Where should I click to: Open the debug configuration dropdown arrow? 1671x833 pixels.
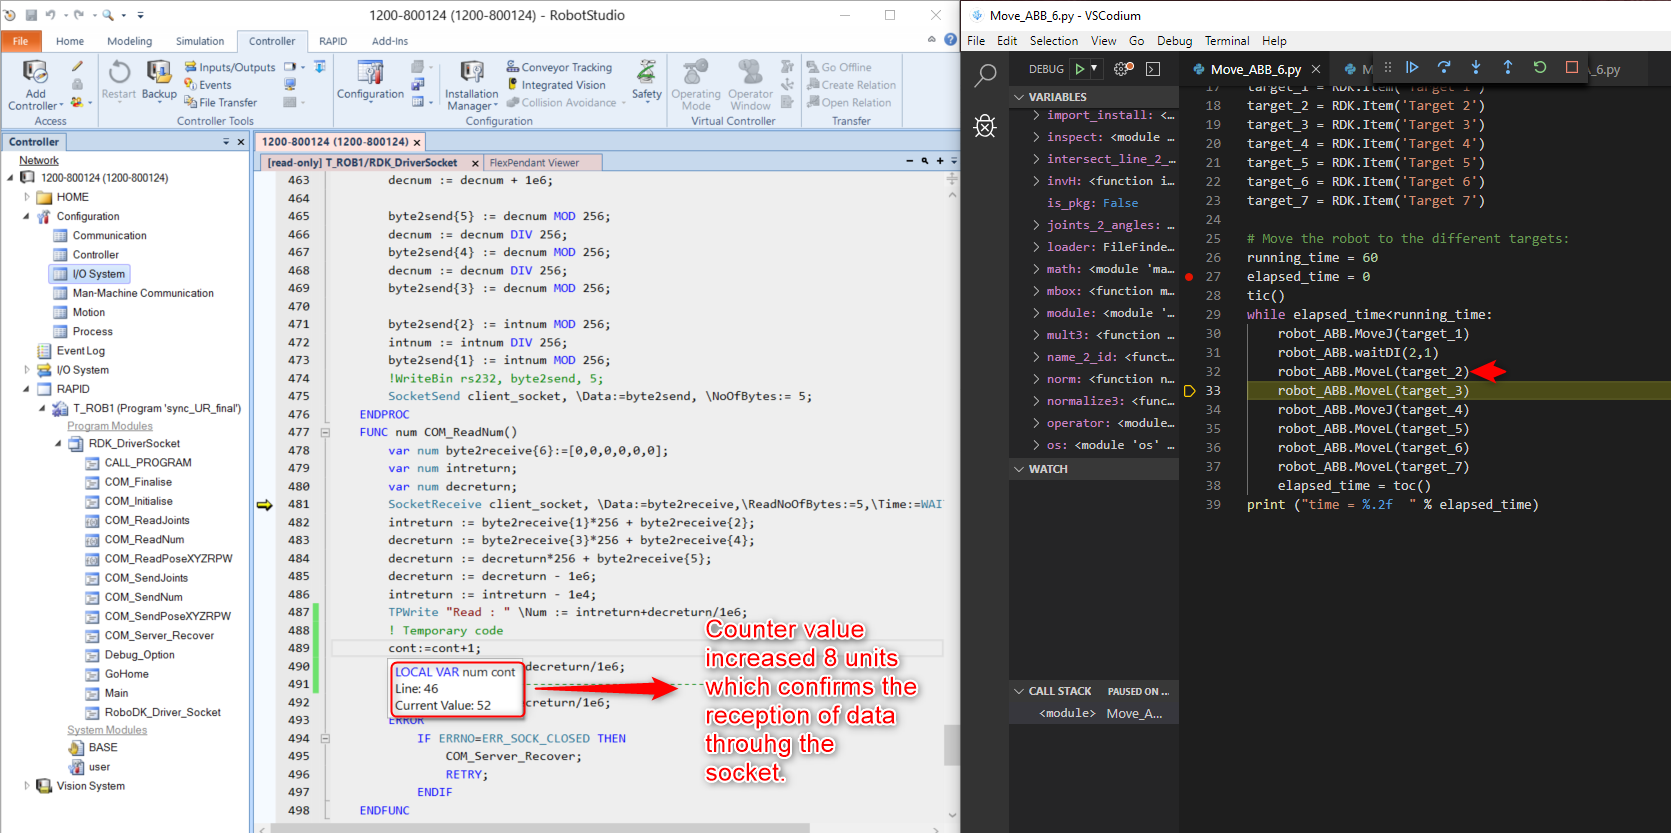click(x=1094, y=69)
